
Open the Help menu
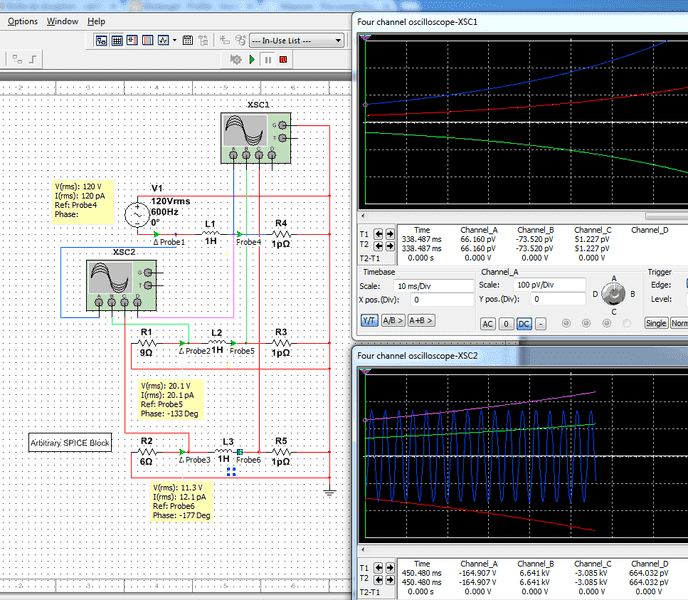[96, 22]
